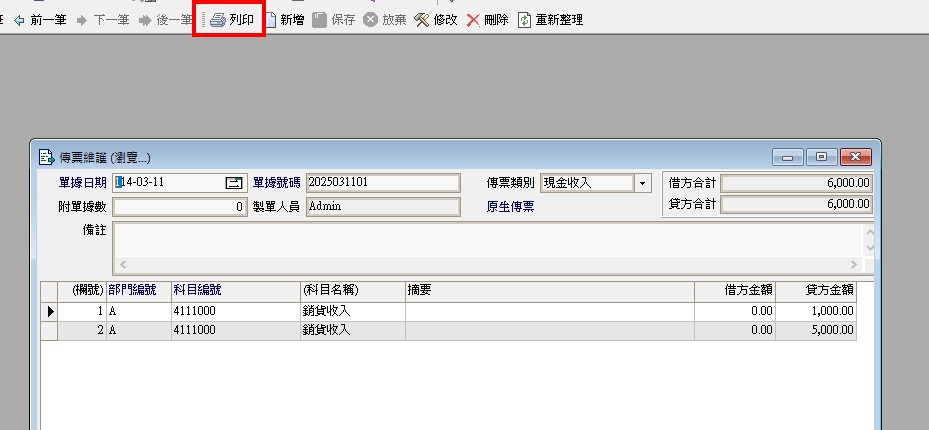
Task: Click the 列印 print icon
Action: point(218,20)
